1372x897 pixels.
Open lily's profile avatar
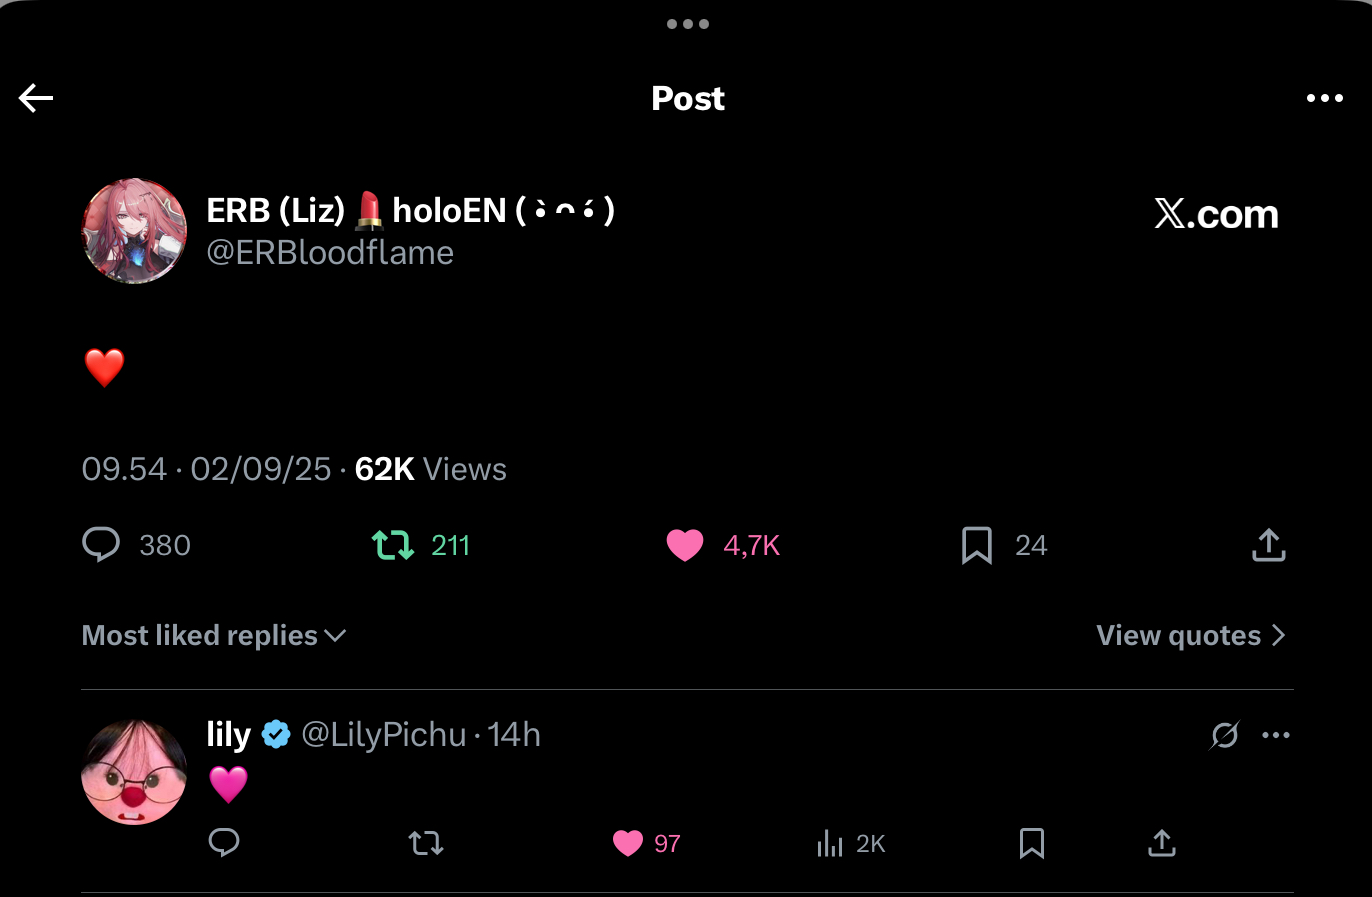134,772
